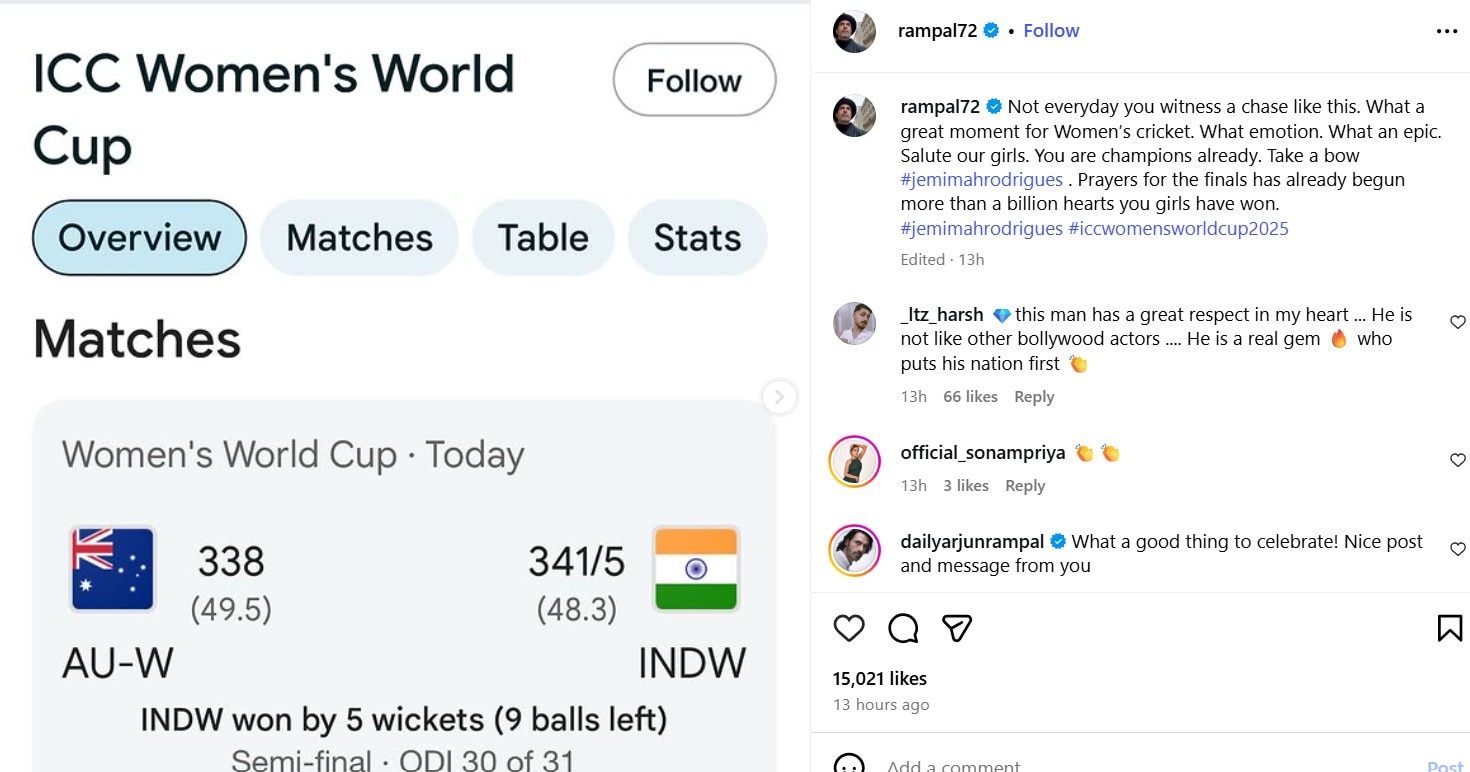View the 15,021 likes list
This screenshot has width=1470, height=772.
coord(880,679)
